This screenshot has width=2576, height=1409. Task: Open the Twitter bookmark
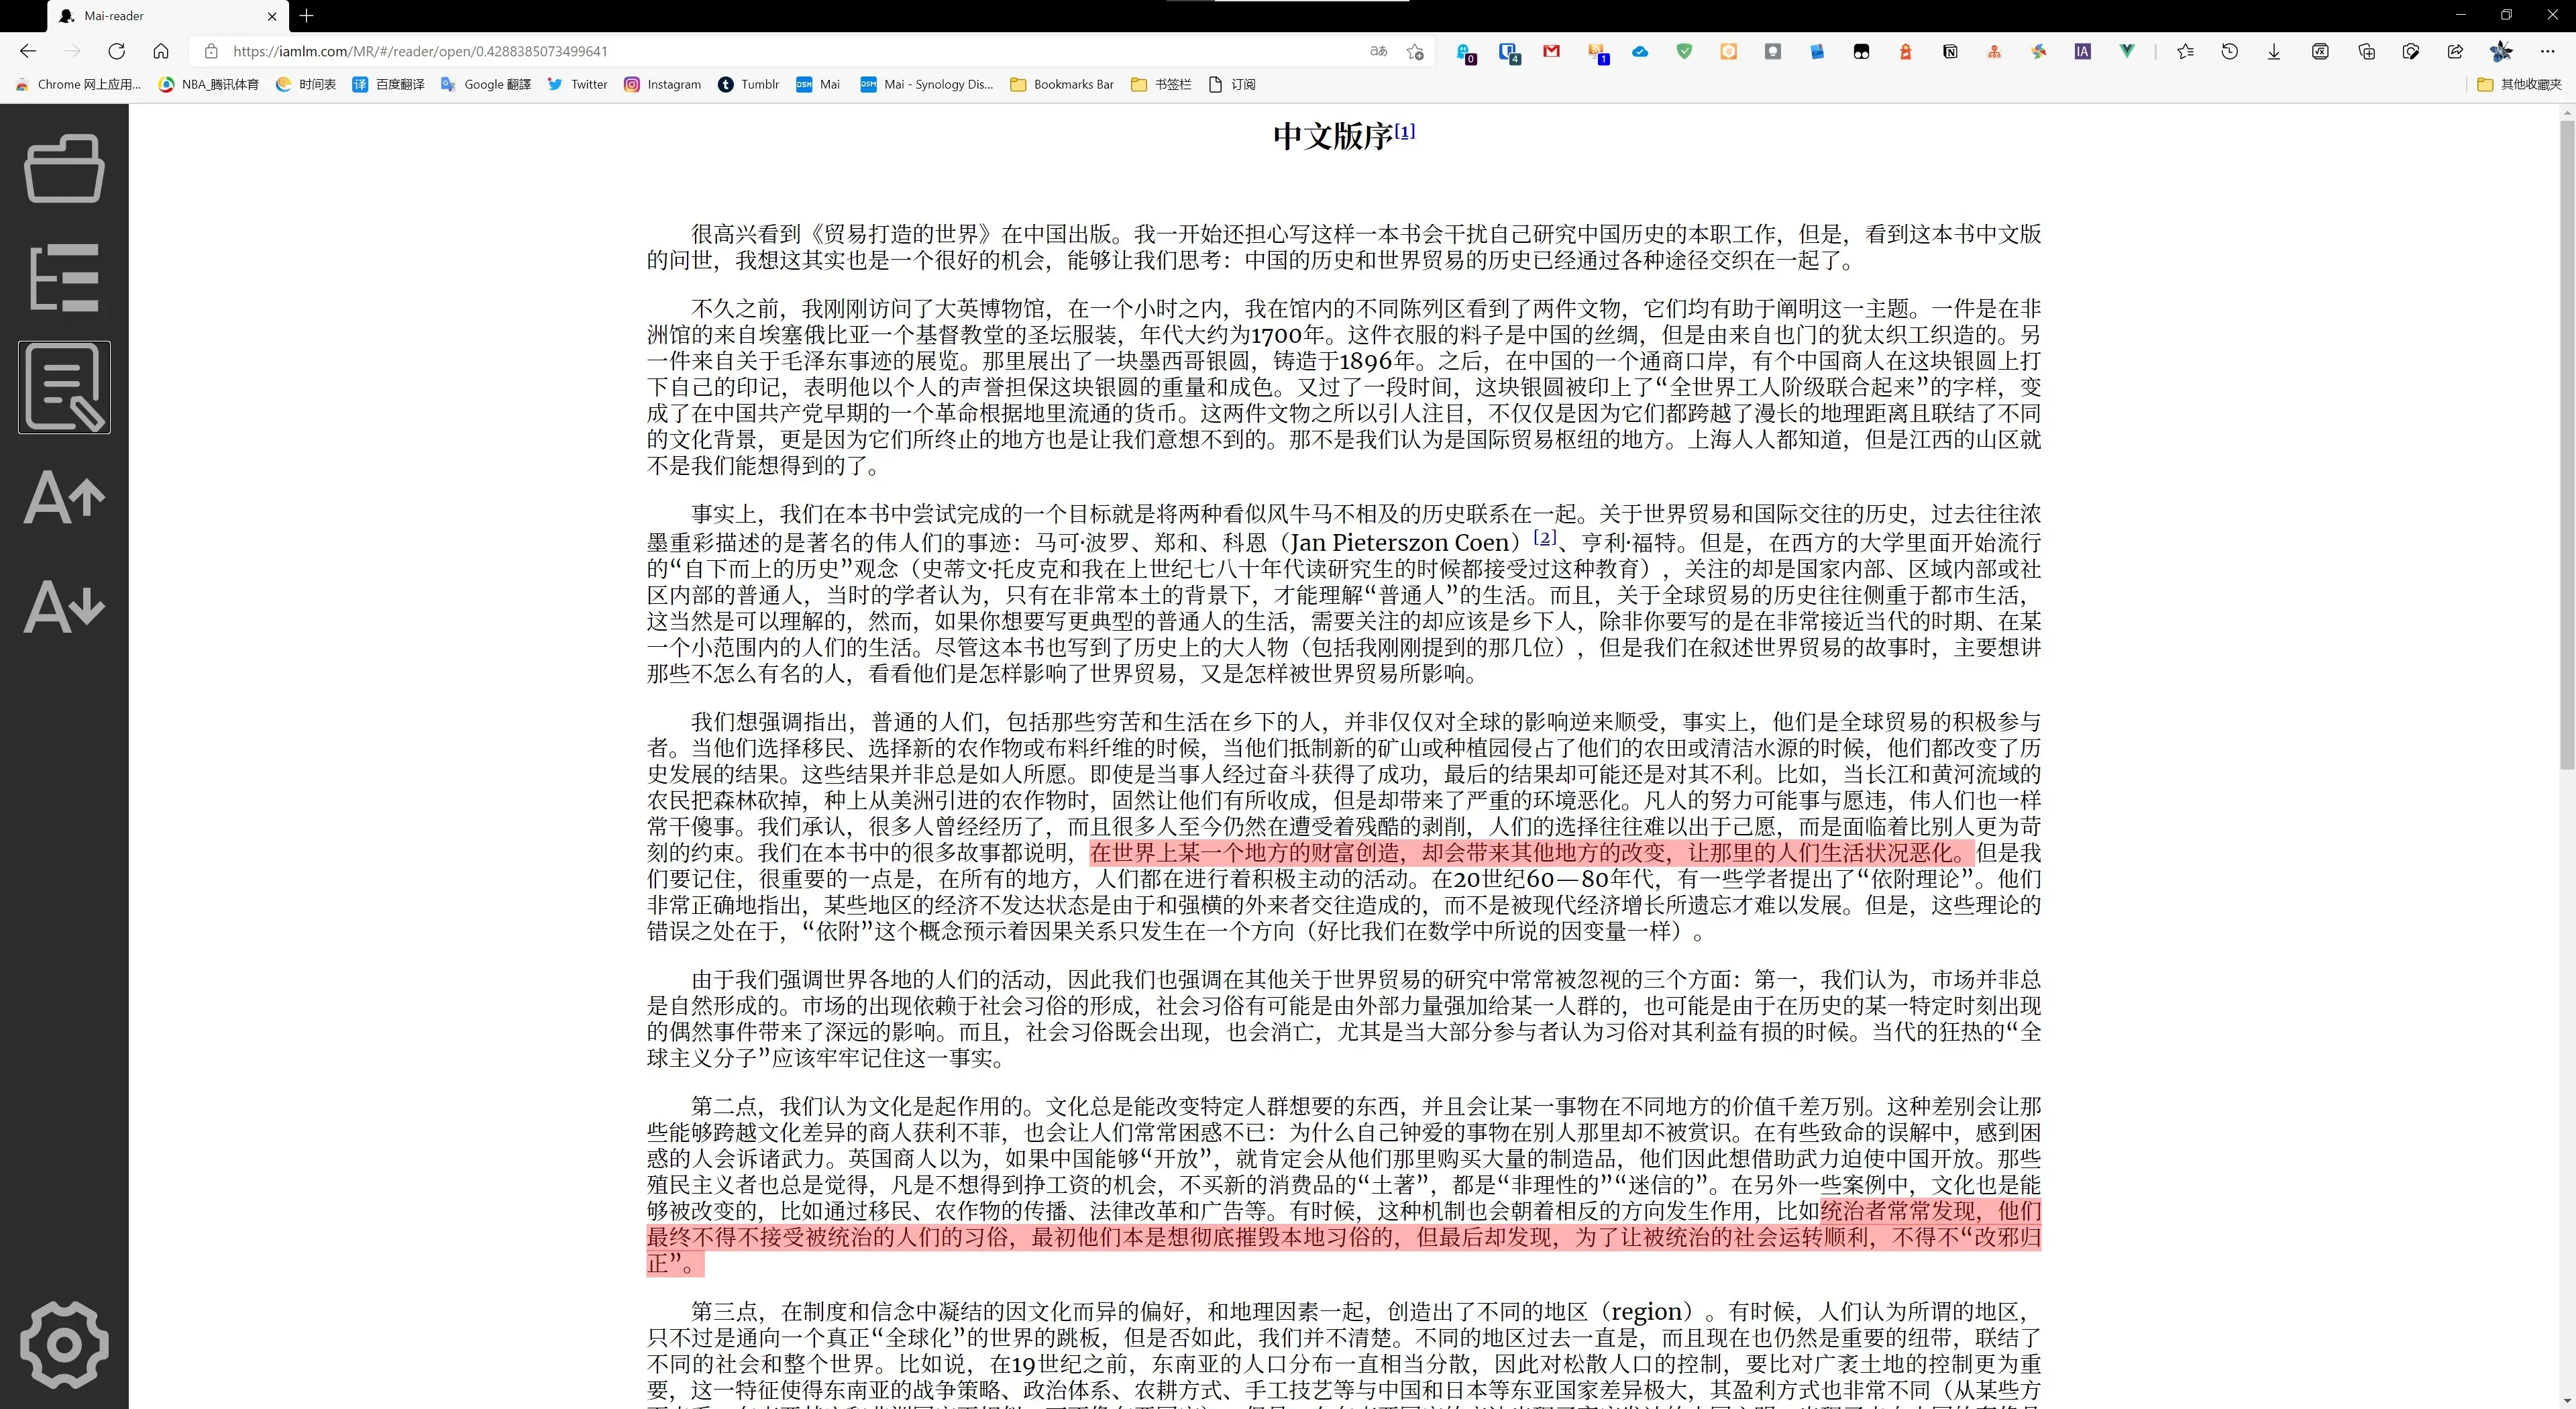click(x=577, y=84)
